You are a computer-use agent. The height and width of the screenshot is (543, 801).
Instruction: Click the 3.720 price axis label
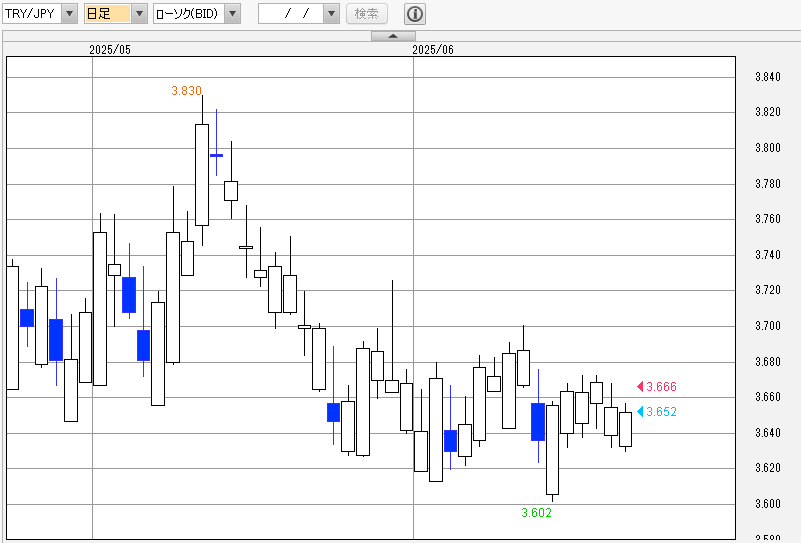tap(768, 290)
